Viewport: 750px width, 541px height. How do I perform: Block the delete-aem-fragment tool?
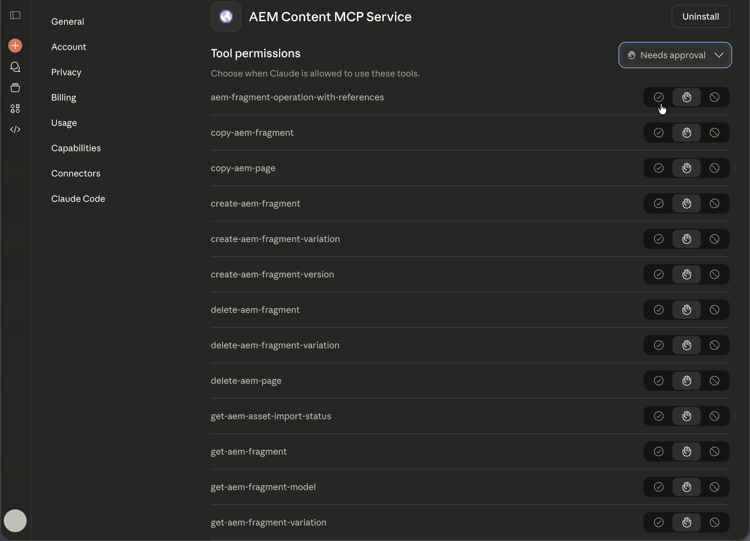(x=714, y=310)
